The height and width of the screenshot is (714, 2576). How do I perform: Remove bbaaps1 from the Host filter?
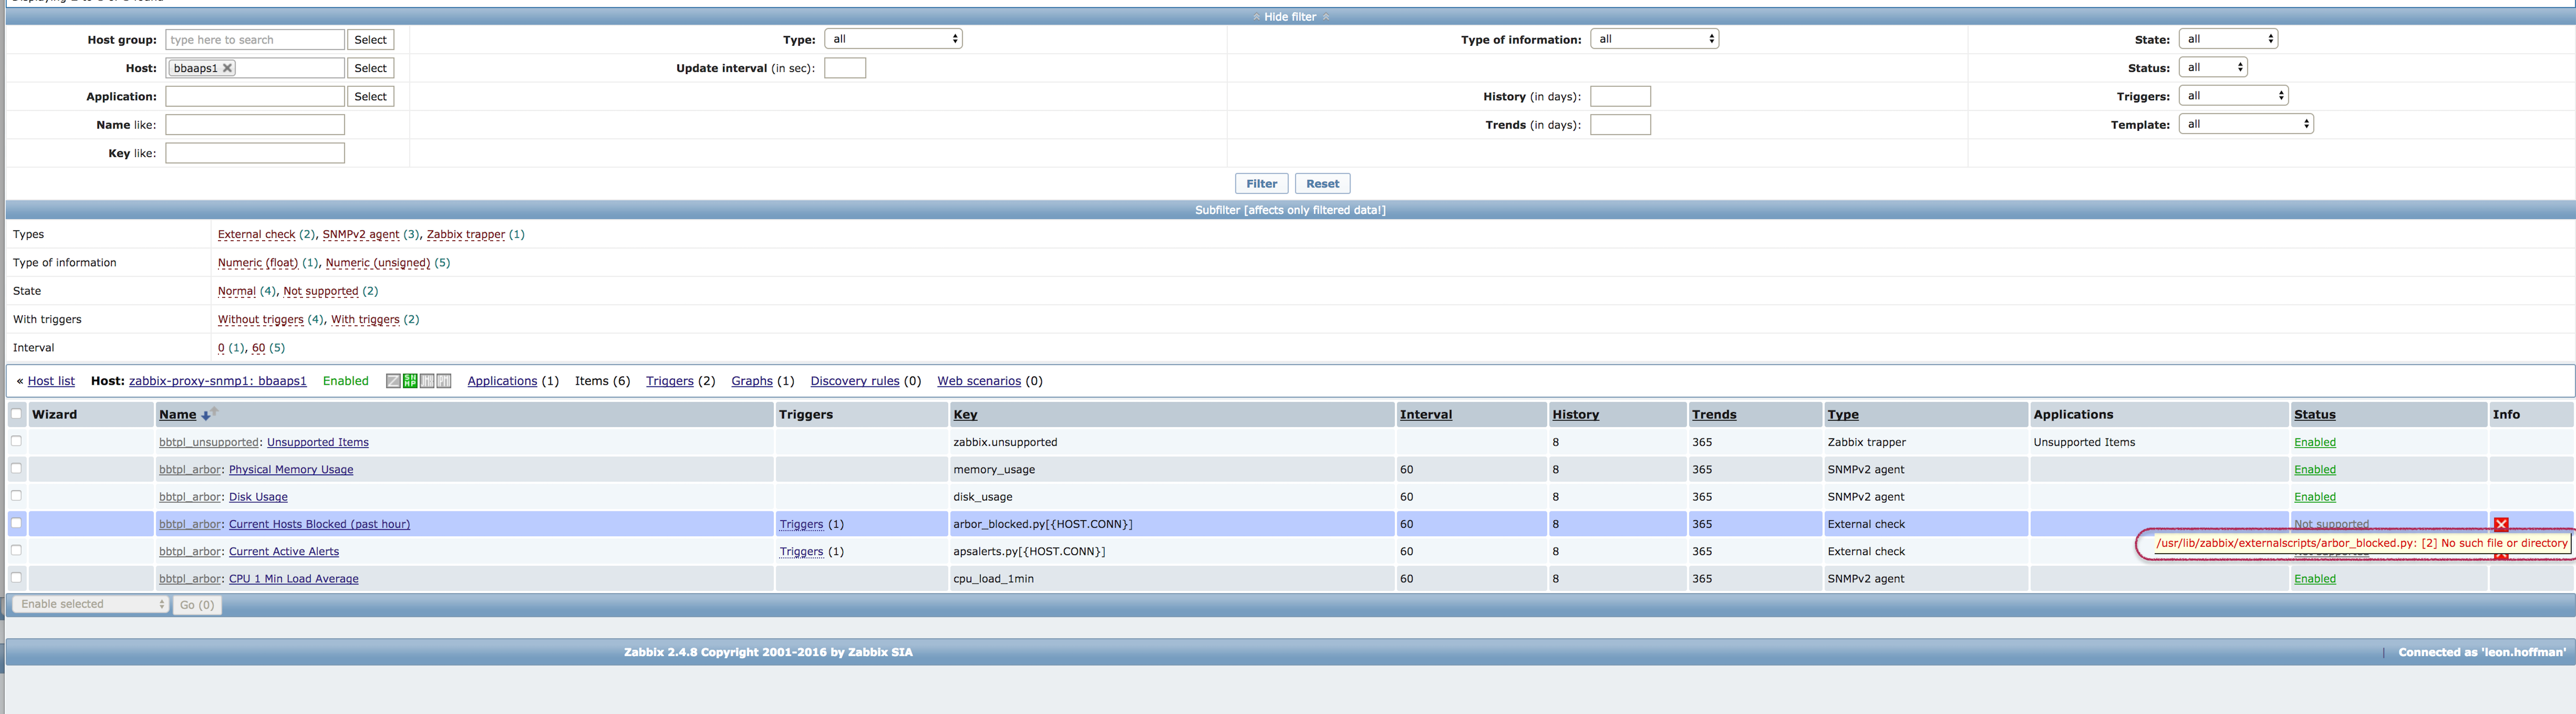coord(228,68)
